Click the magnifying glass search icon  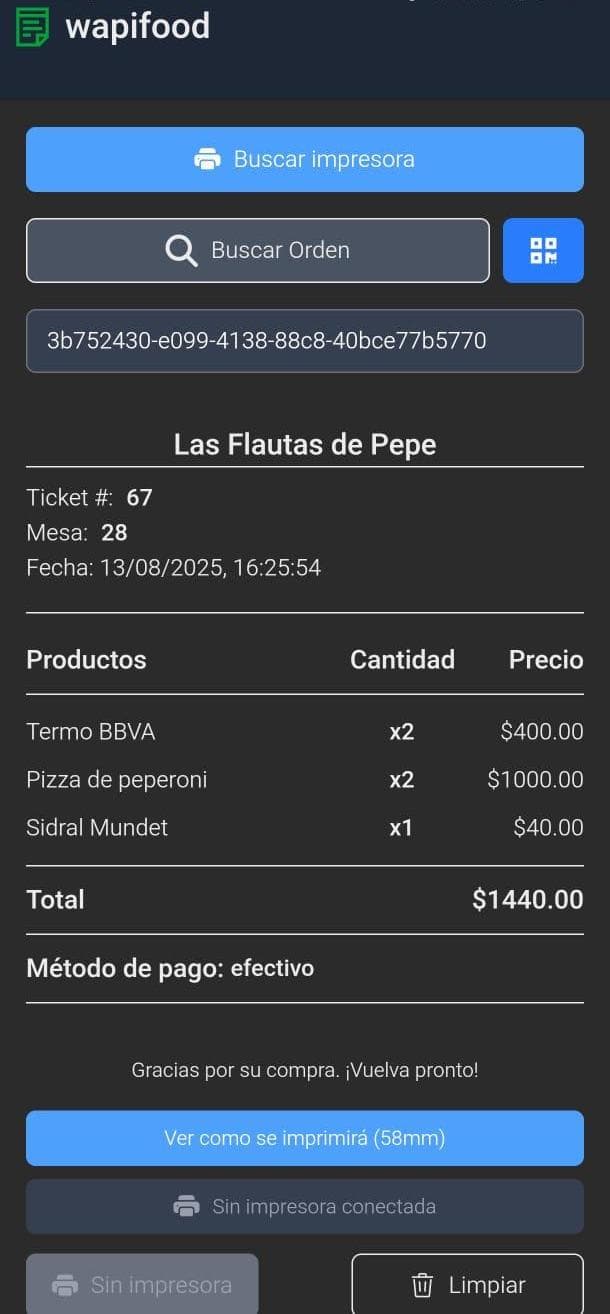coord(180,250)
